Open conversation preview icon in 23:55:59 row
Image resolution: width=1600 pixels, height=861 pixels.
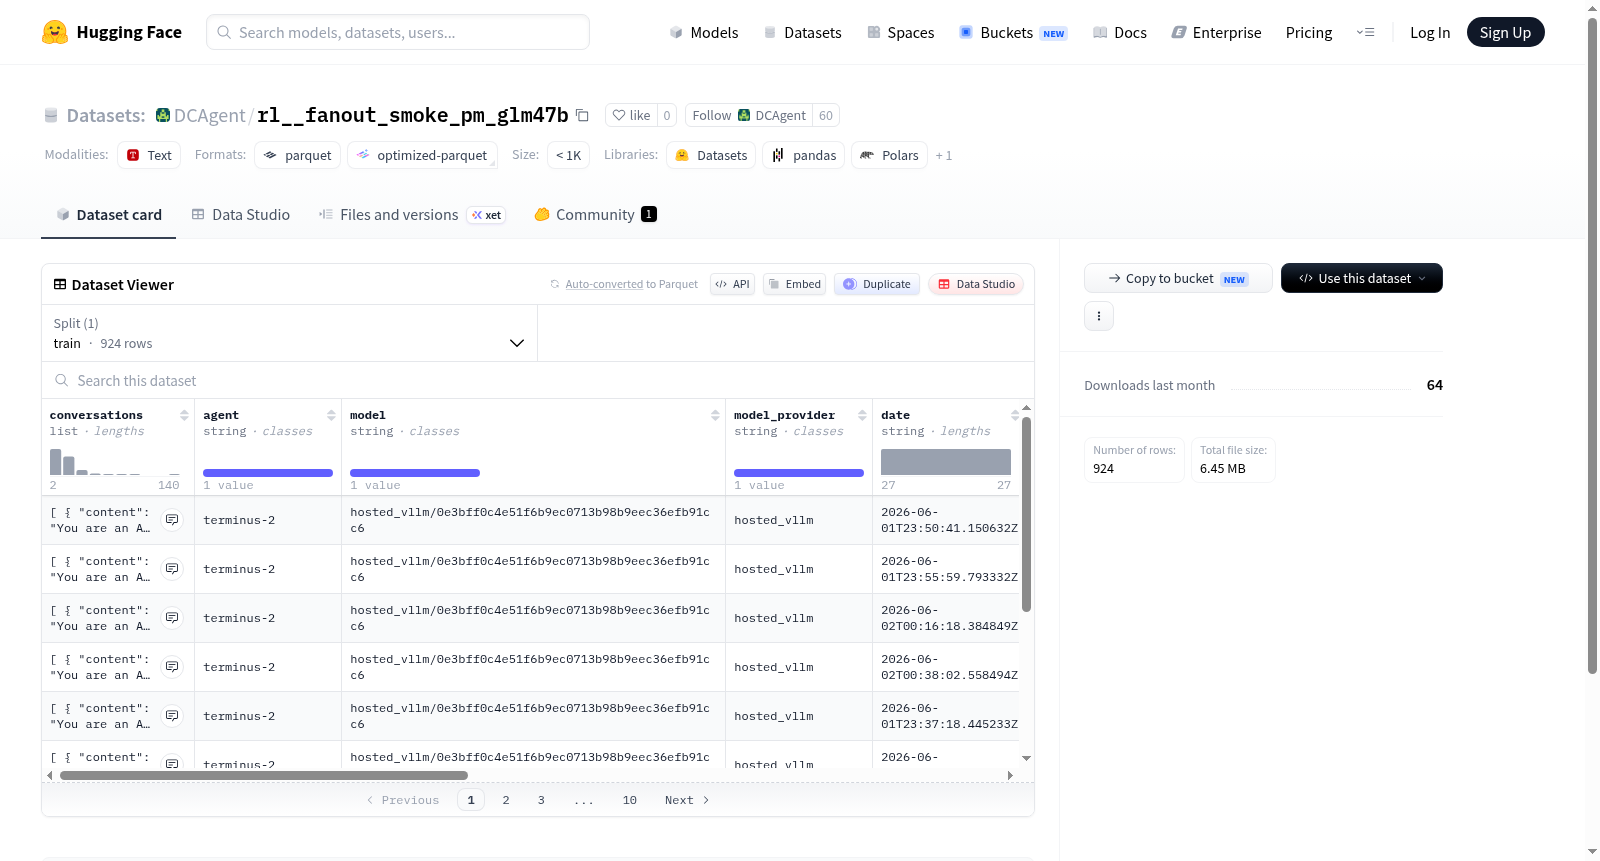pos(172,569)
